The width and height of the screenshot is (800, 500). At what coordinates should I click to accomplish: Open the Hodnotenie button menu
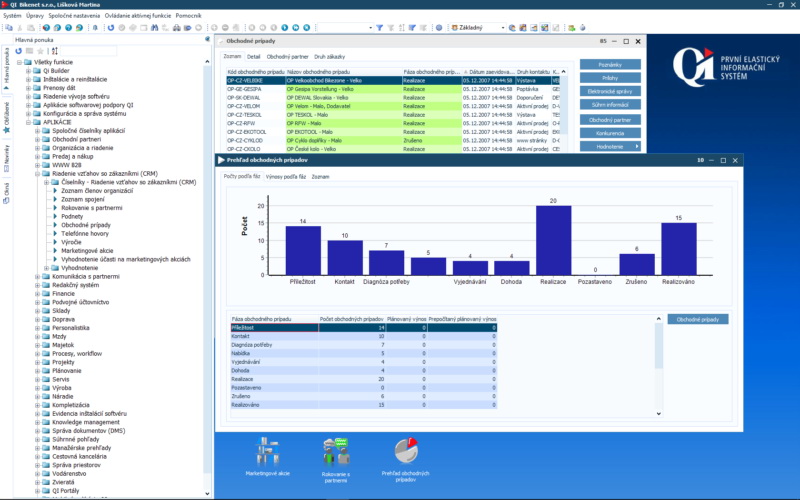click(610, 146)
